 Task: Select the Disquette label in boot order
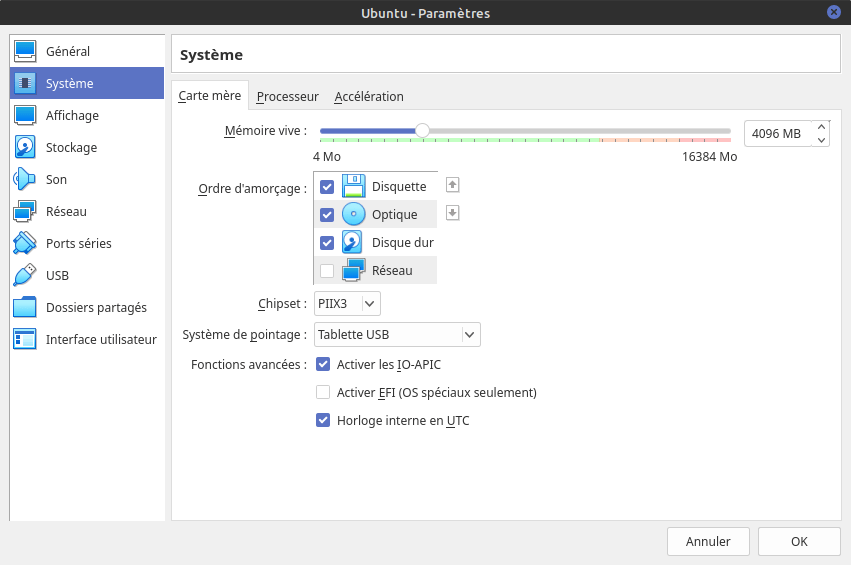tap(399, 187)
